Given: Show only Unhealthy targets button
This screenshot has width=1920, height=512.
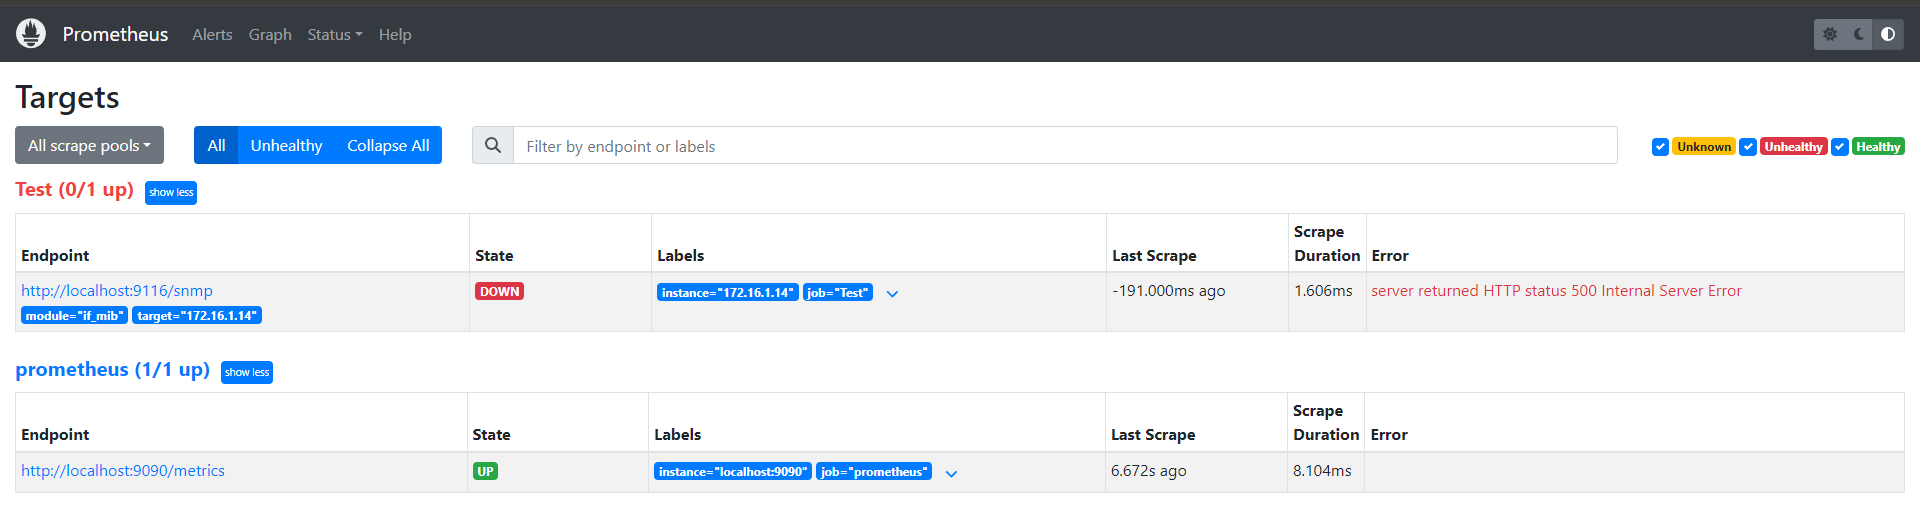Looking at the screenshot, I should [x=286, y=146].
